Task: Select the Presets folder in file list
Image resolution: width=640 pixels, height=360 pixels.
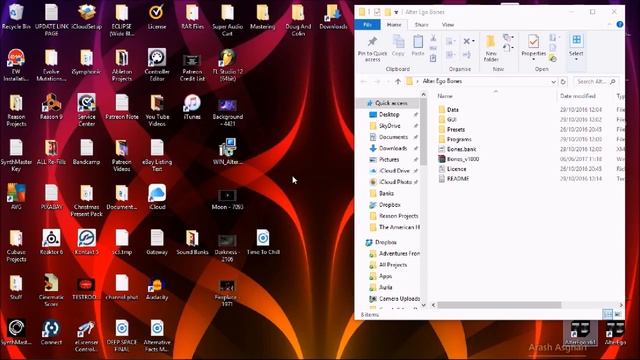Action: tap(456, 129)
